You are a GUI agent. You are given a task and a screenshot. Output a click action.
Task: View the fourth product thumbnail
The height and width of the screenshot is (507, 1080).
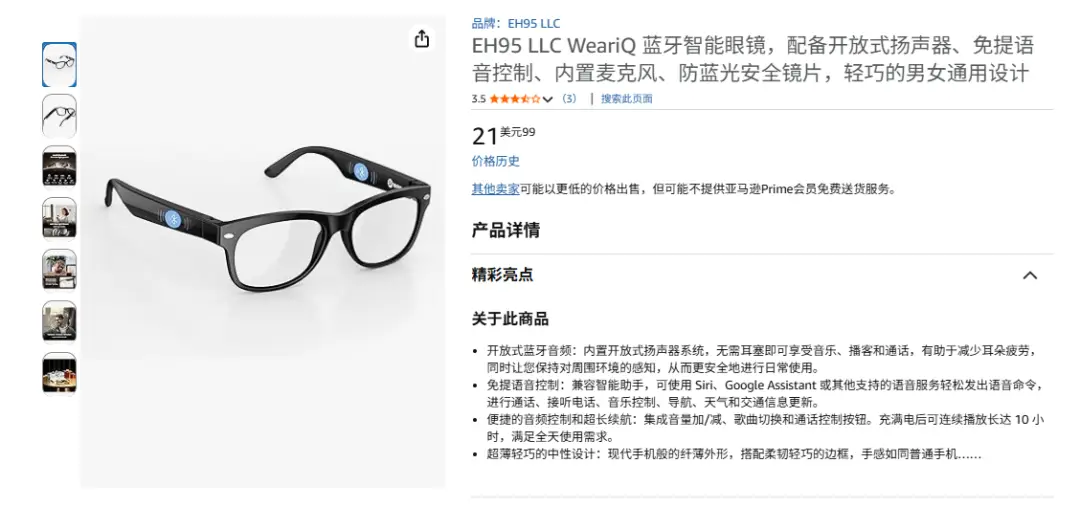coord(59,219)
